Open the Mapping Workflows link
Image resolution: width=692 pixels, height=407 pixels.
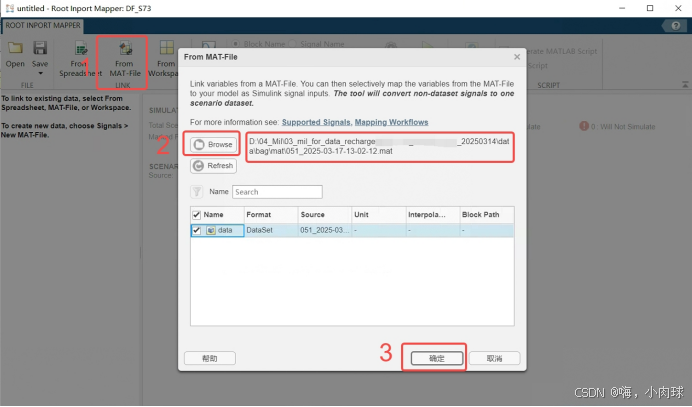coord(391,122)
